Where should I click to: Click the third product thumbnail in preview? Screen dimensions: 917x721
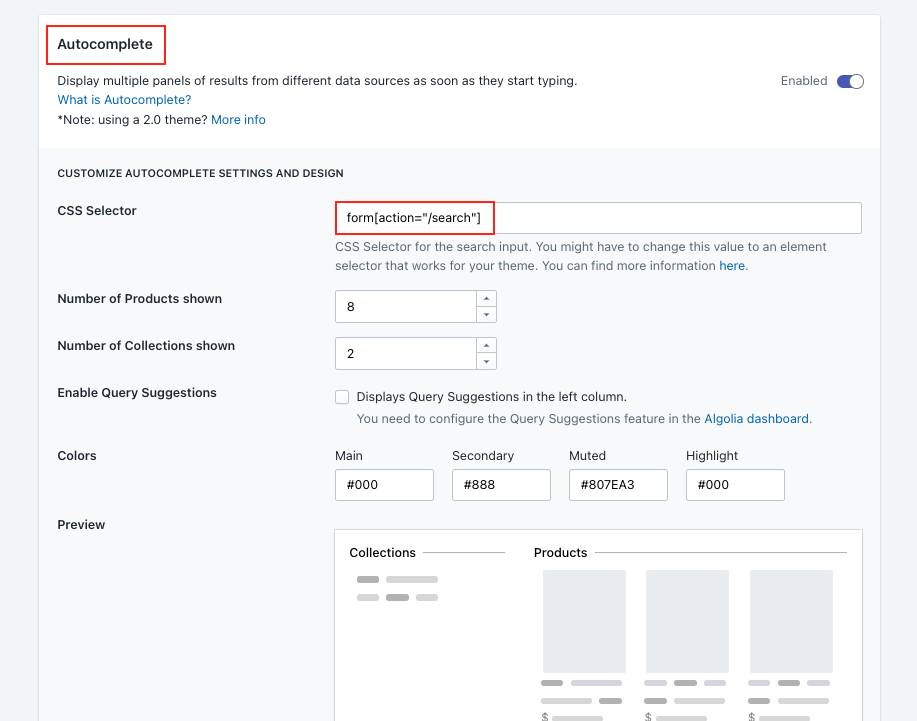791,622
